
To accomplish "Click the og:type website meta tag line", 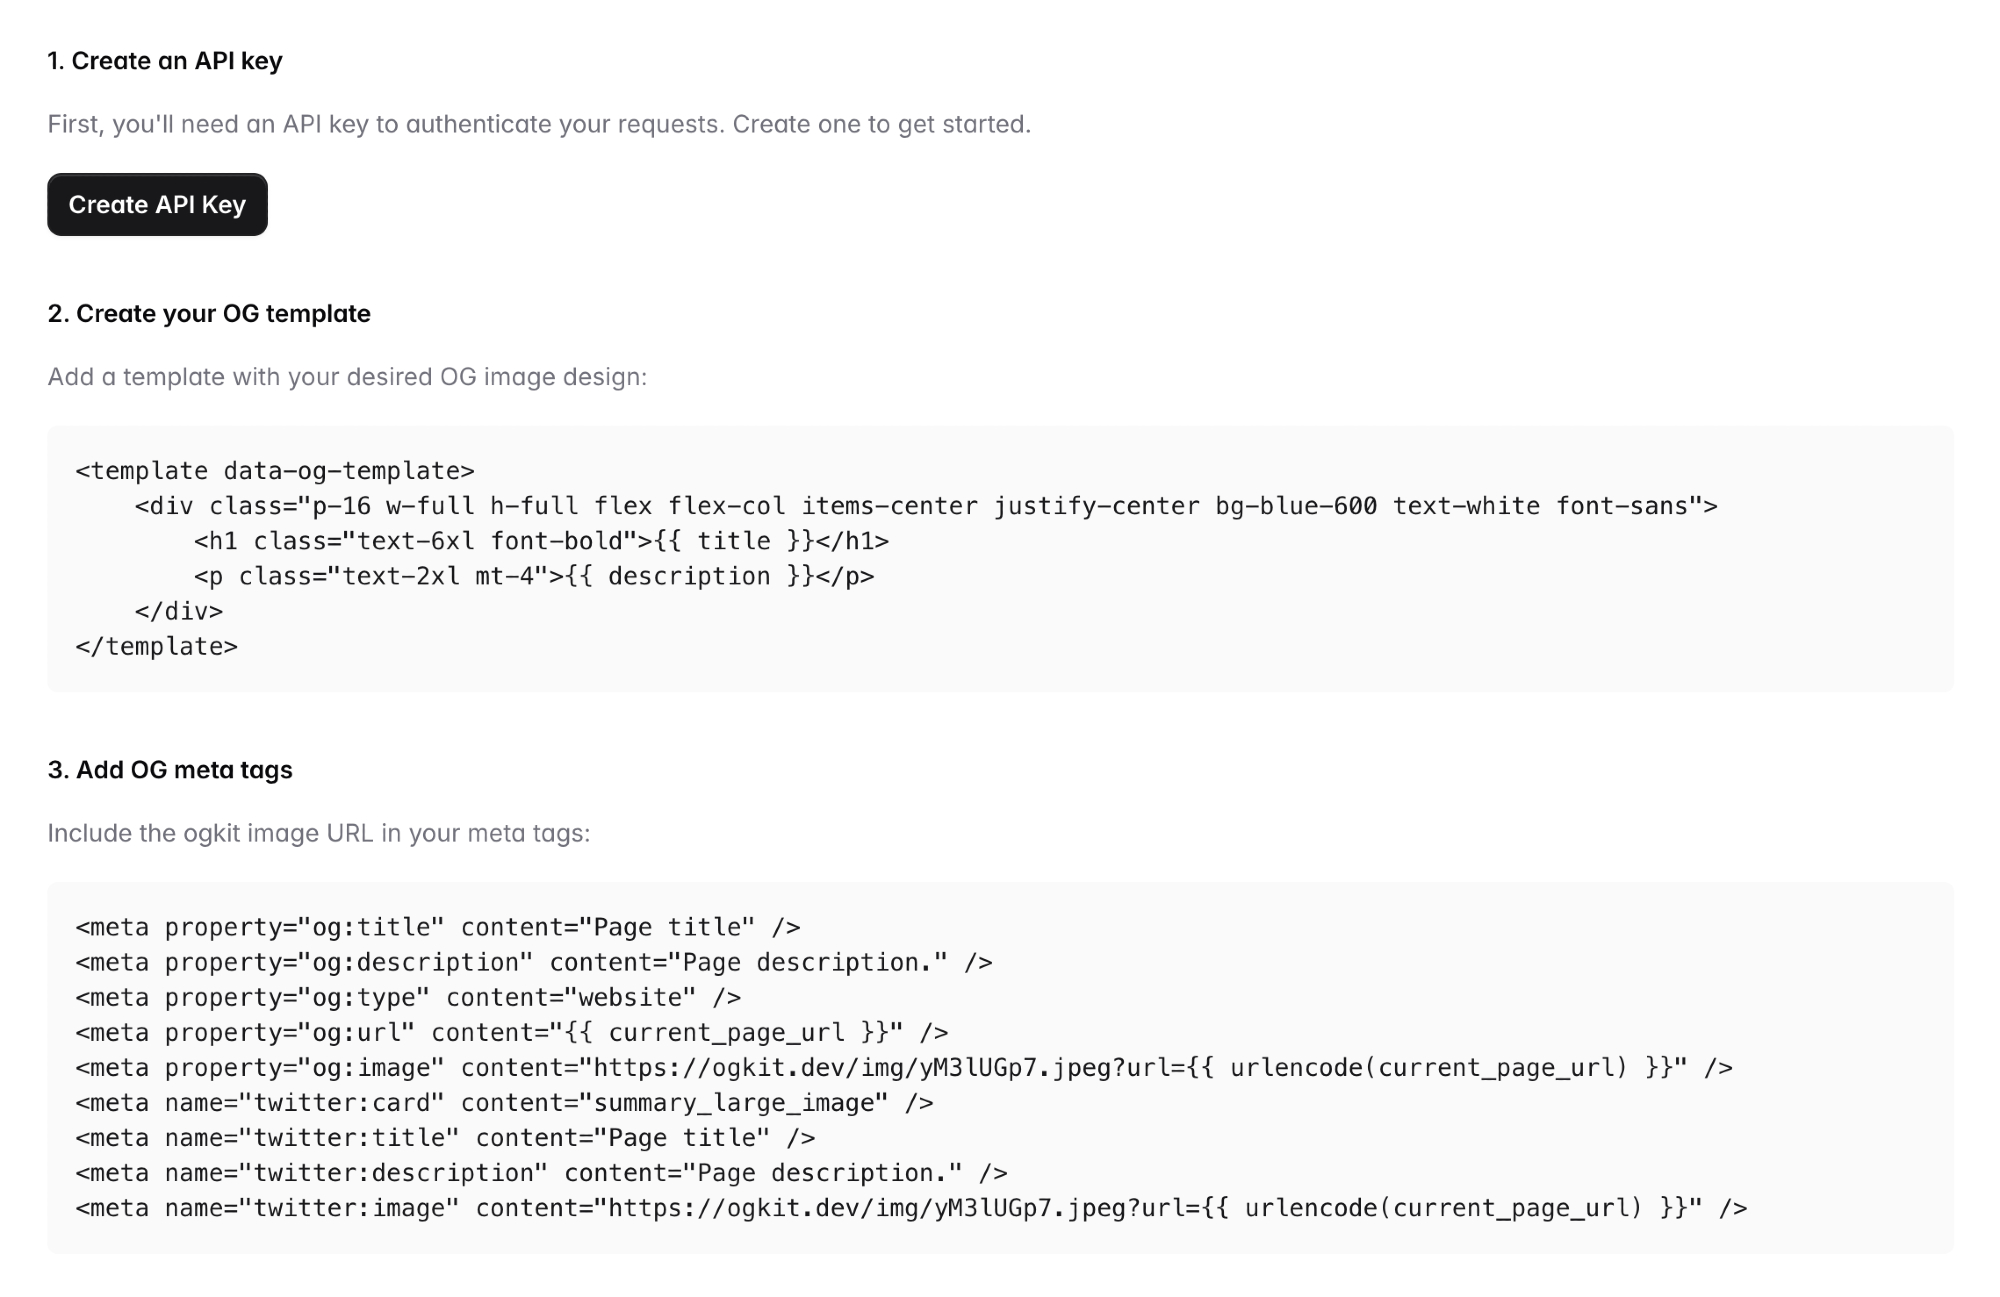I will pos(408,997).
